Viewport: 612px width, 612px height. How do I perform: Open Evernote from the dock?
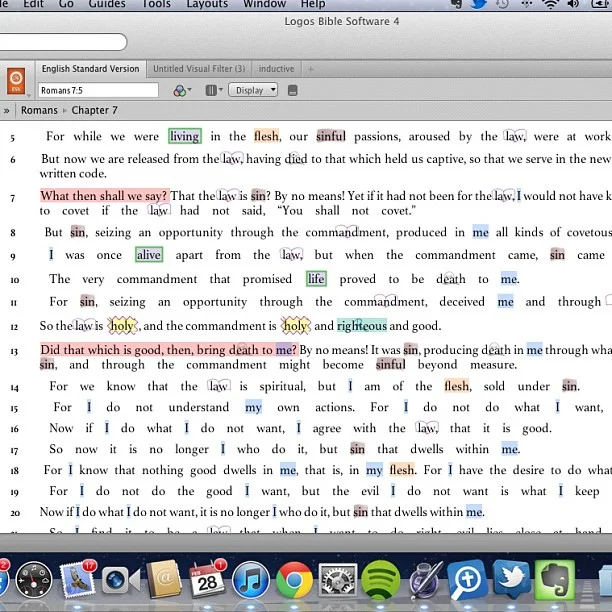click(x=555, y=580)
